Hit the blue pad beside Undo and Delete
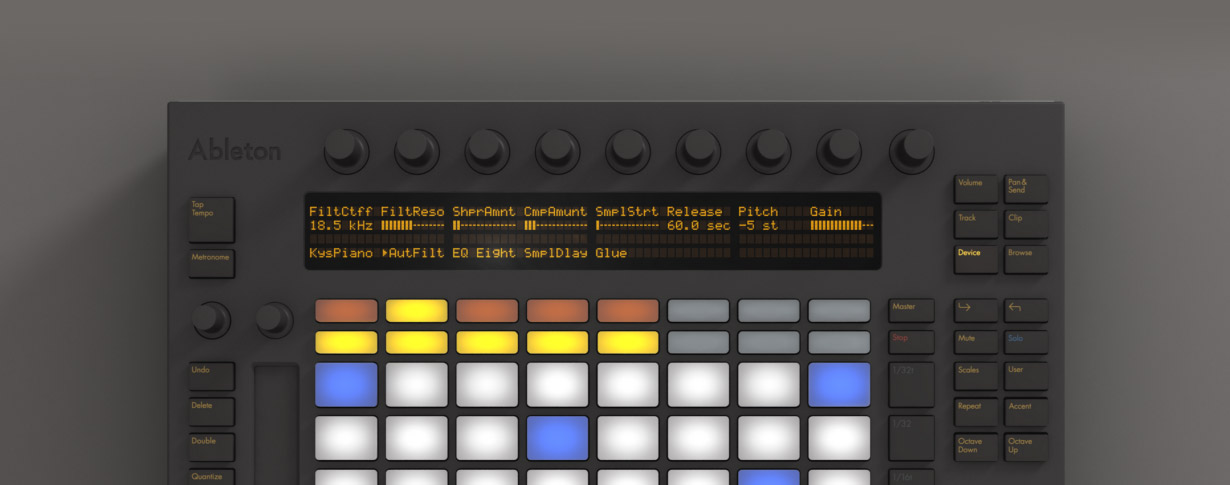The height and width of the screenshot is (485, 1230). click(x=346, y=385)
